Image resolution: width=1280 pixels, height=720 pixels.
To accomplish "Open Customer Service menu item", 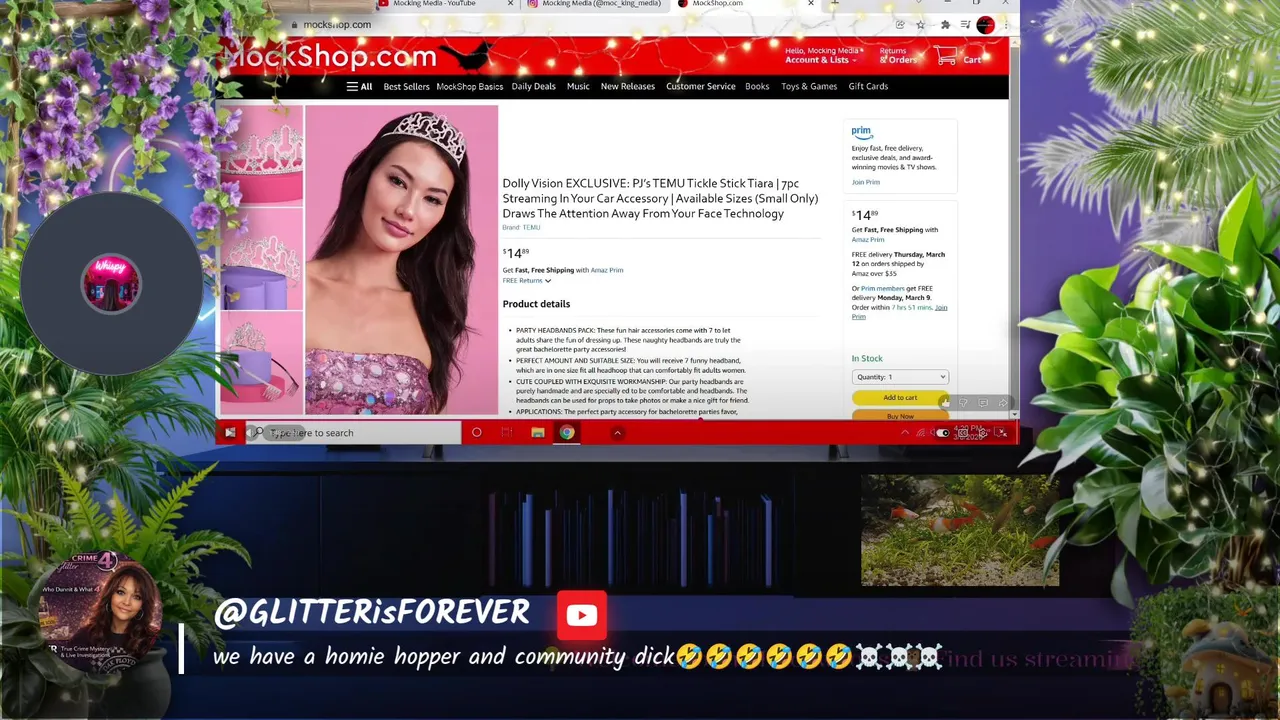I will (x=700, y=87).
